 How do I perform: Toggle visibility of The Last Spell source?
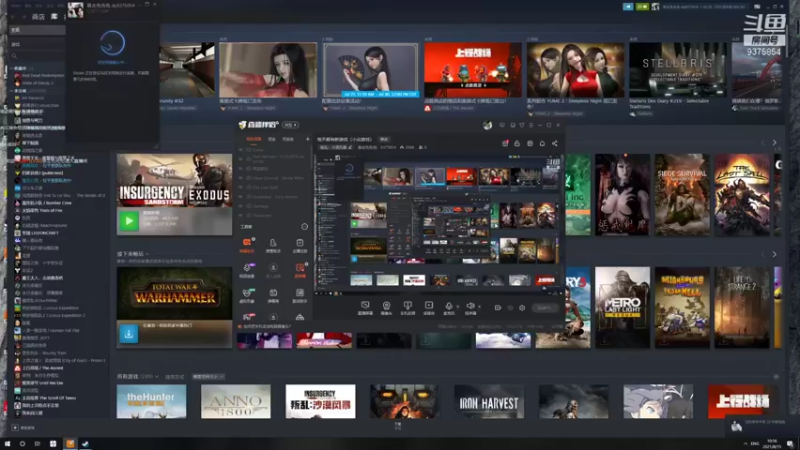(241, 187)
